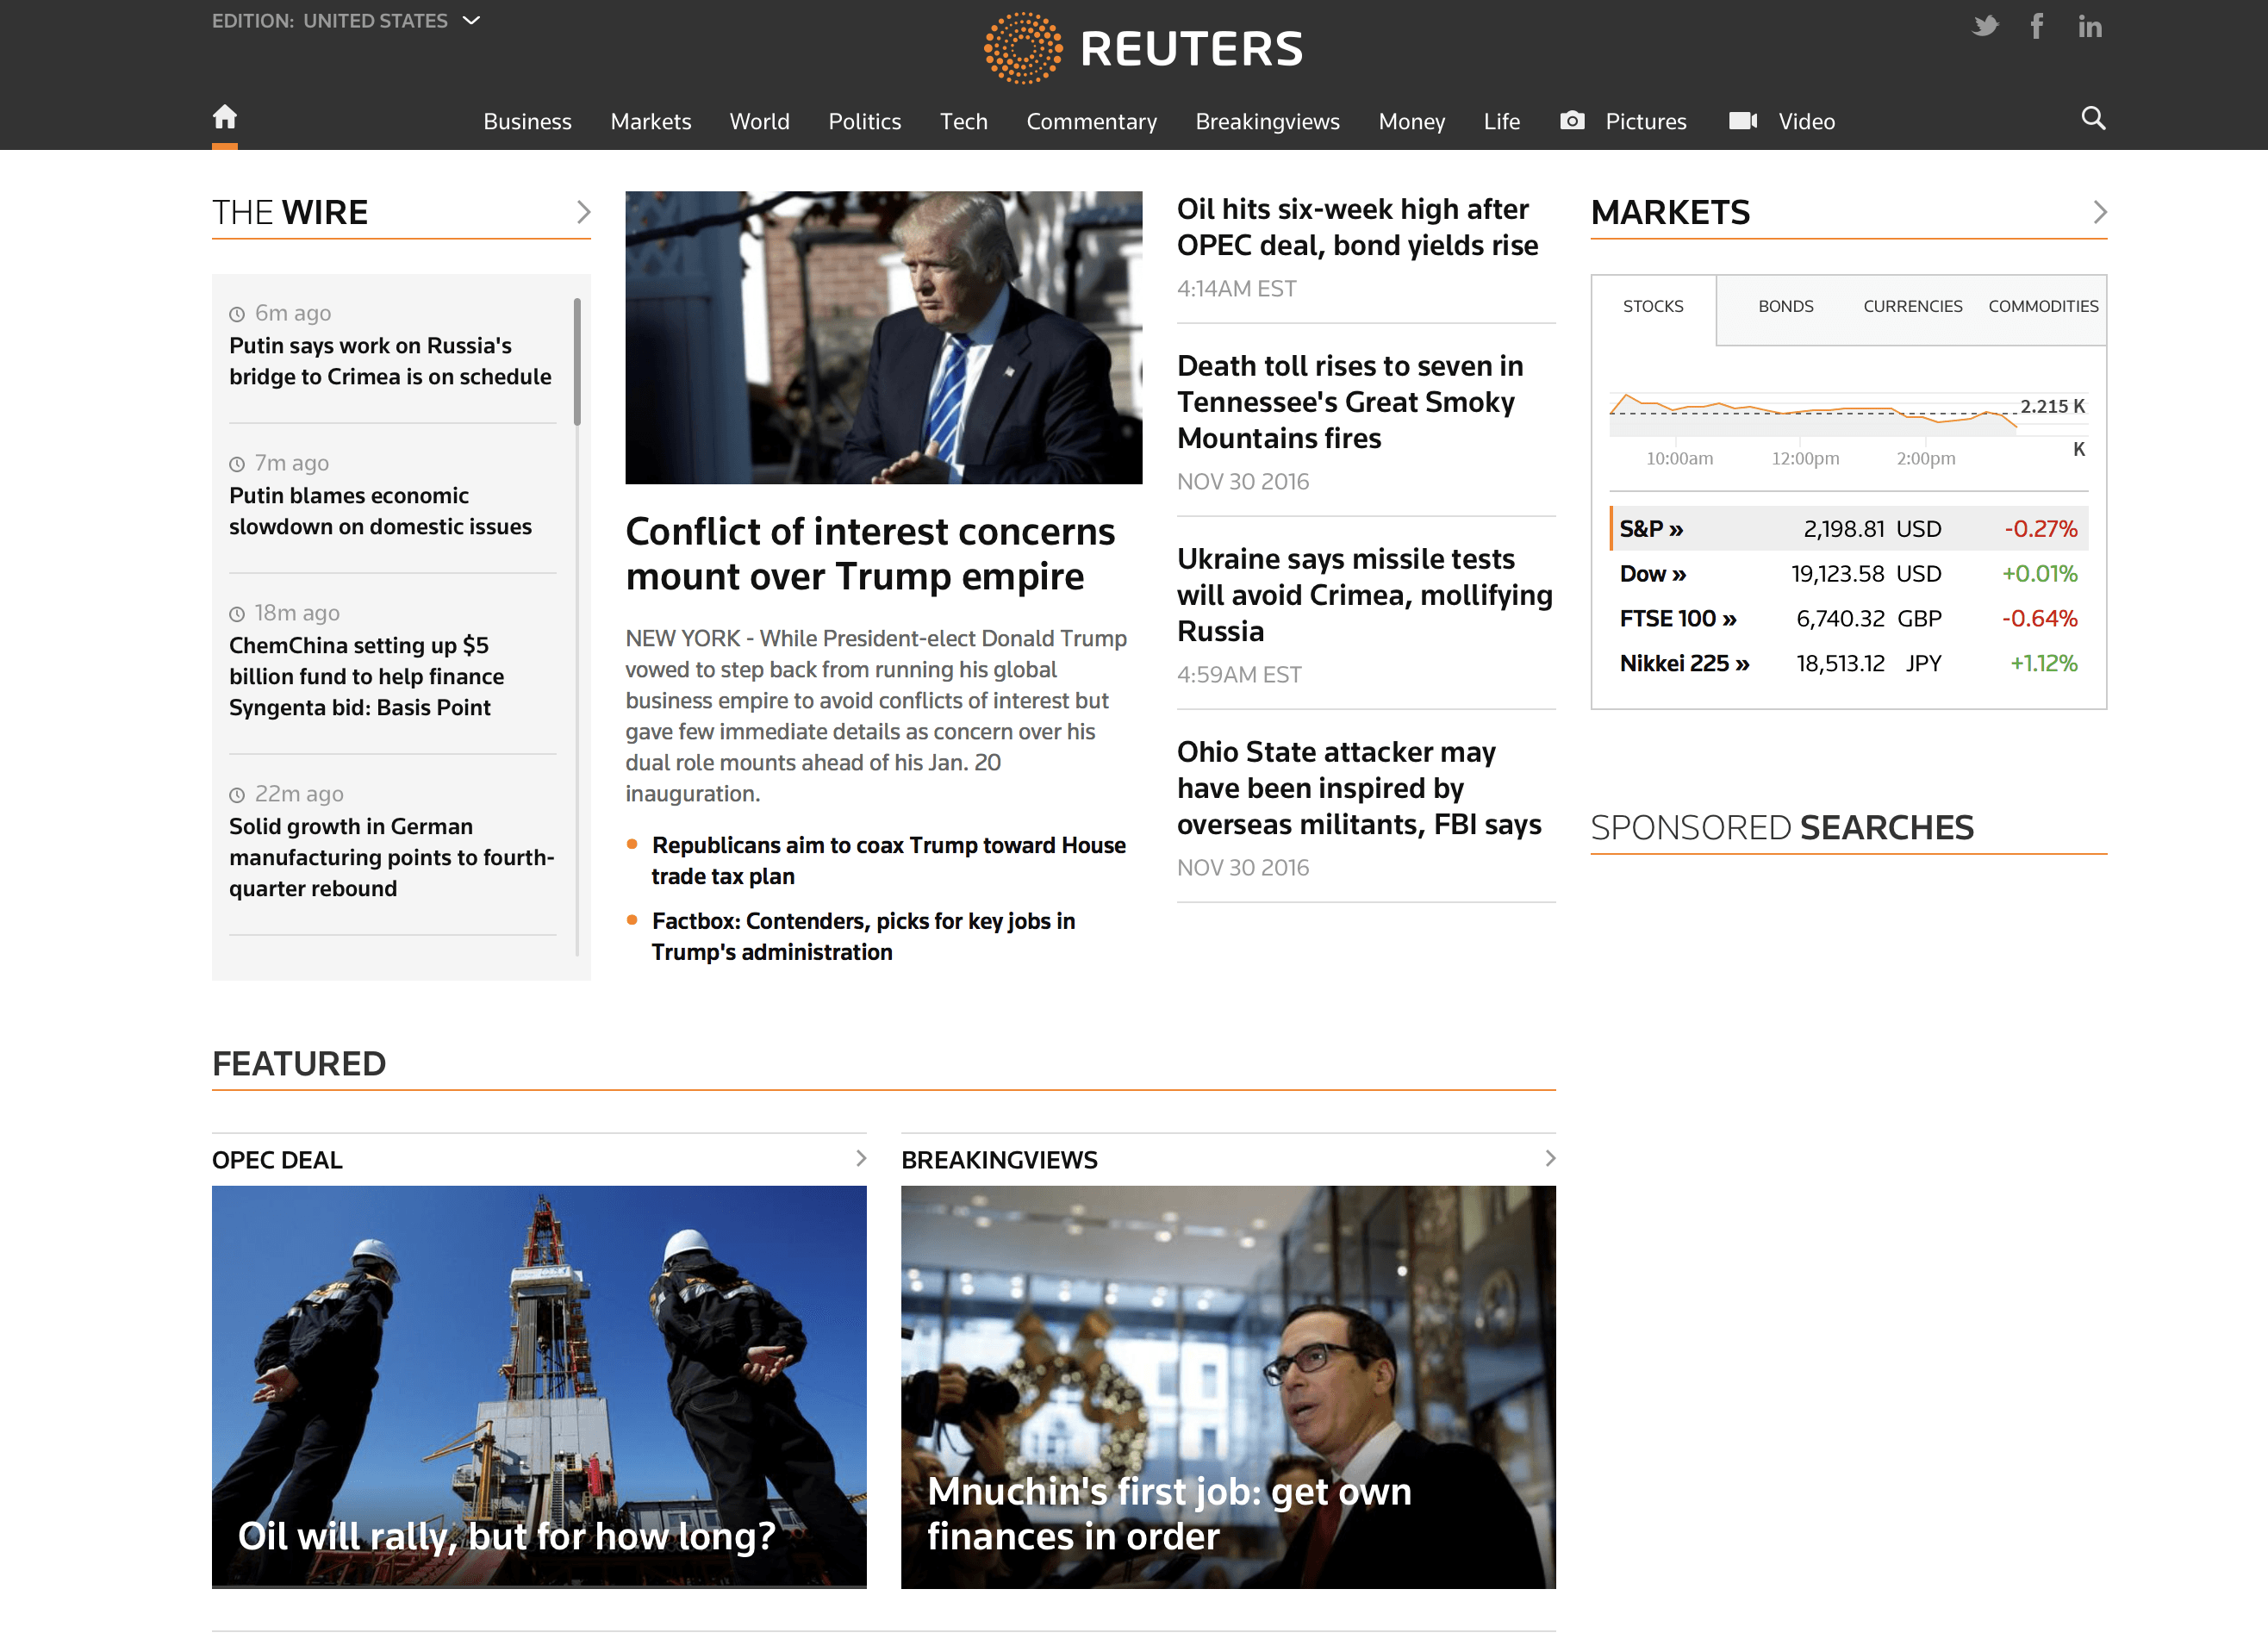Open the Video section link
Screen dimensions: 2268x1639
click(1806, 121)
